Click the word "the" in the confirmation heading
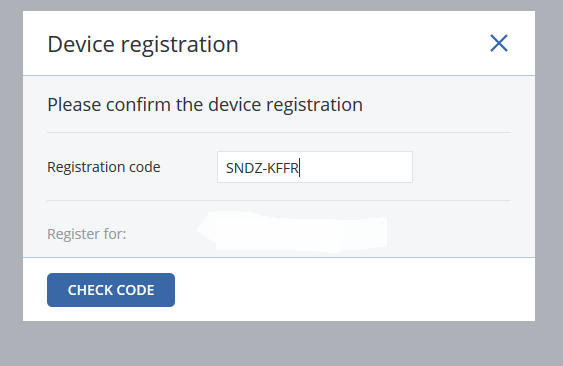 tap(190, 105)
